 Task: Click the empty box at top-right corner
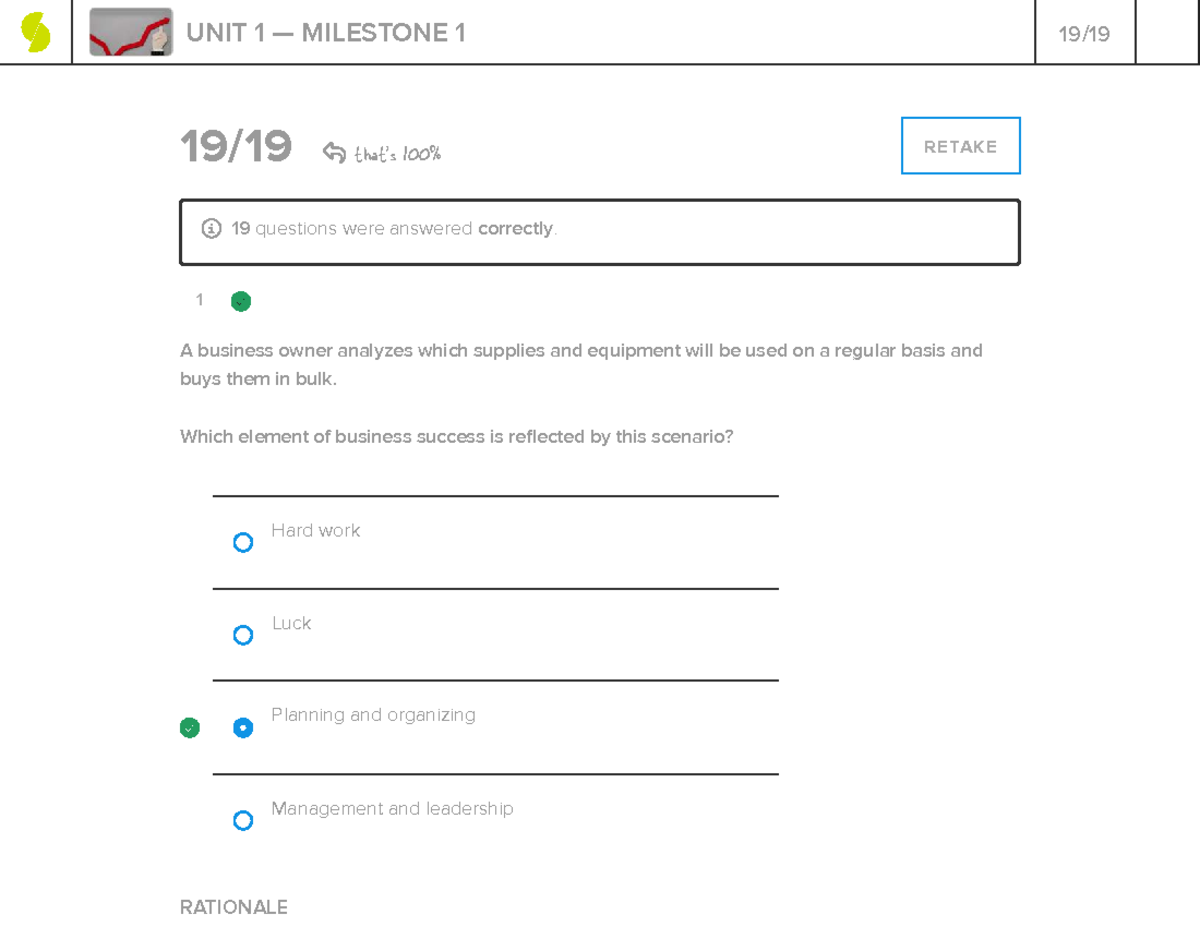click(x=1167, y=33)
